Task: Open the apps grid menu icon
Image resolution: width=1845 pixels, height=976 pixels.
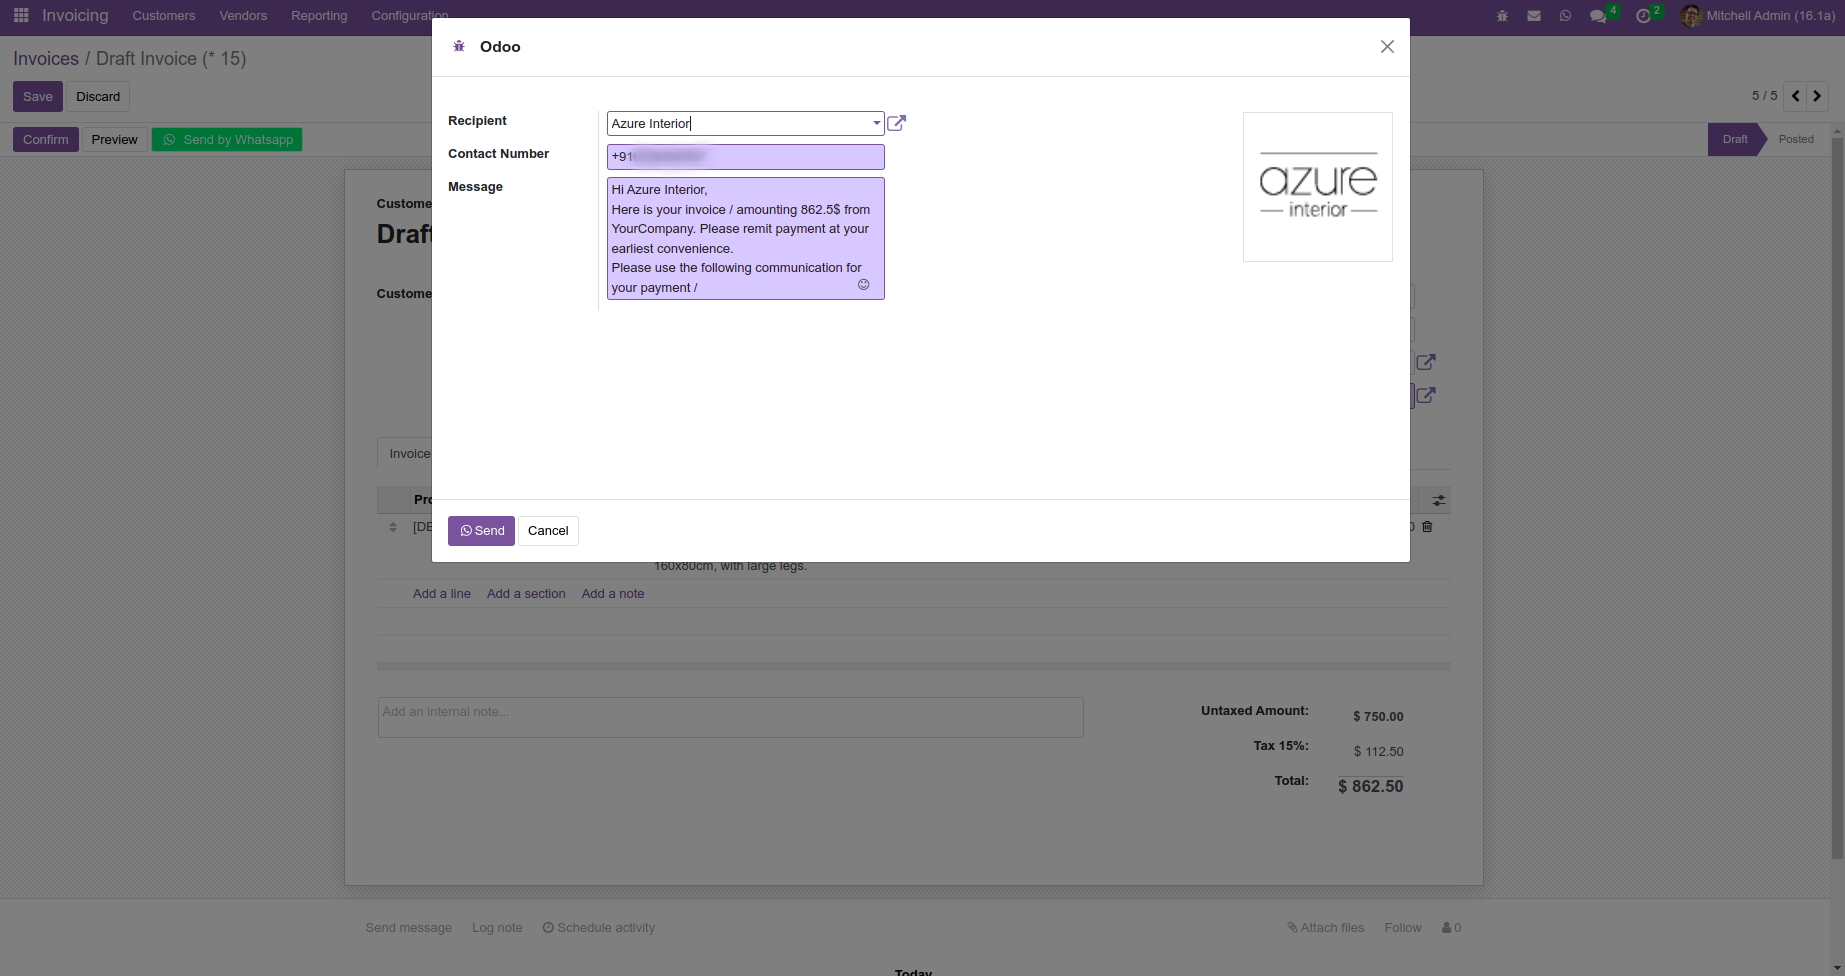Action: (21, 16)
